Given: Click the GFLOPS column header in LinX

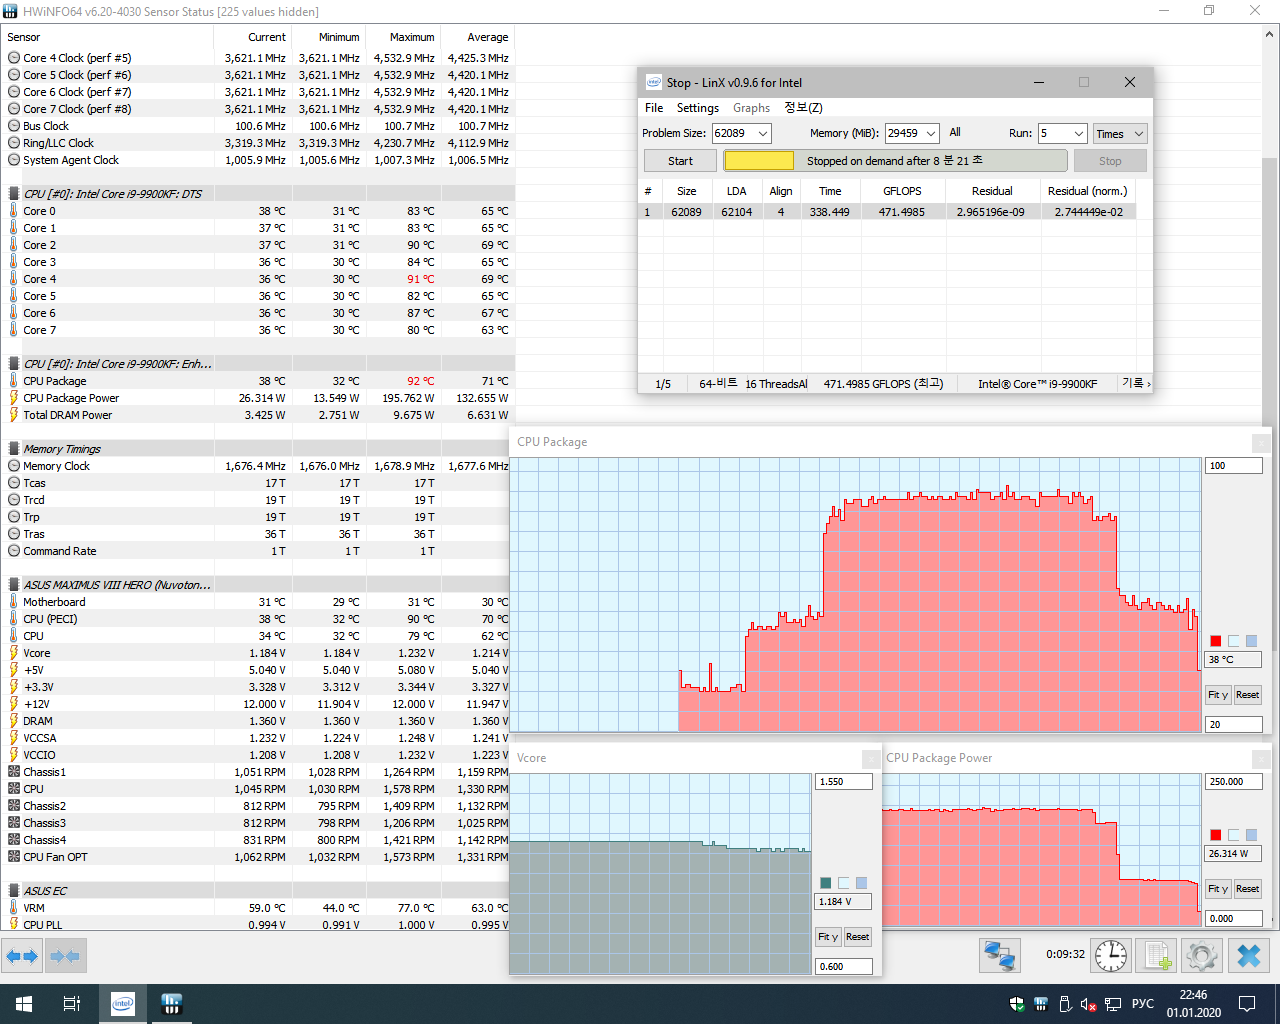Looking at the screenshot, I should point(902,191).
